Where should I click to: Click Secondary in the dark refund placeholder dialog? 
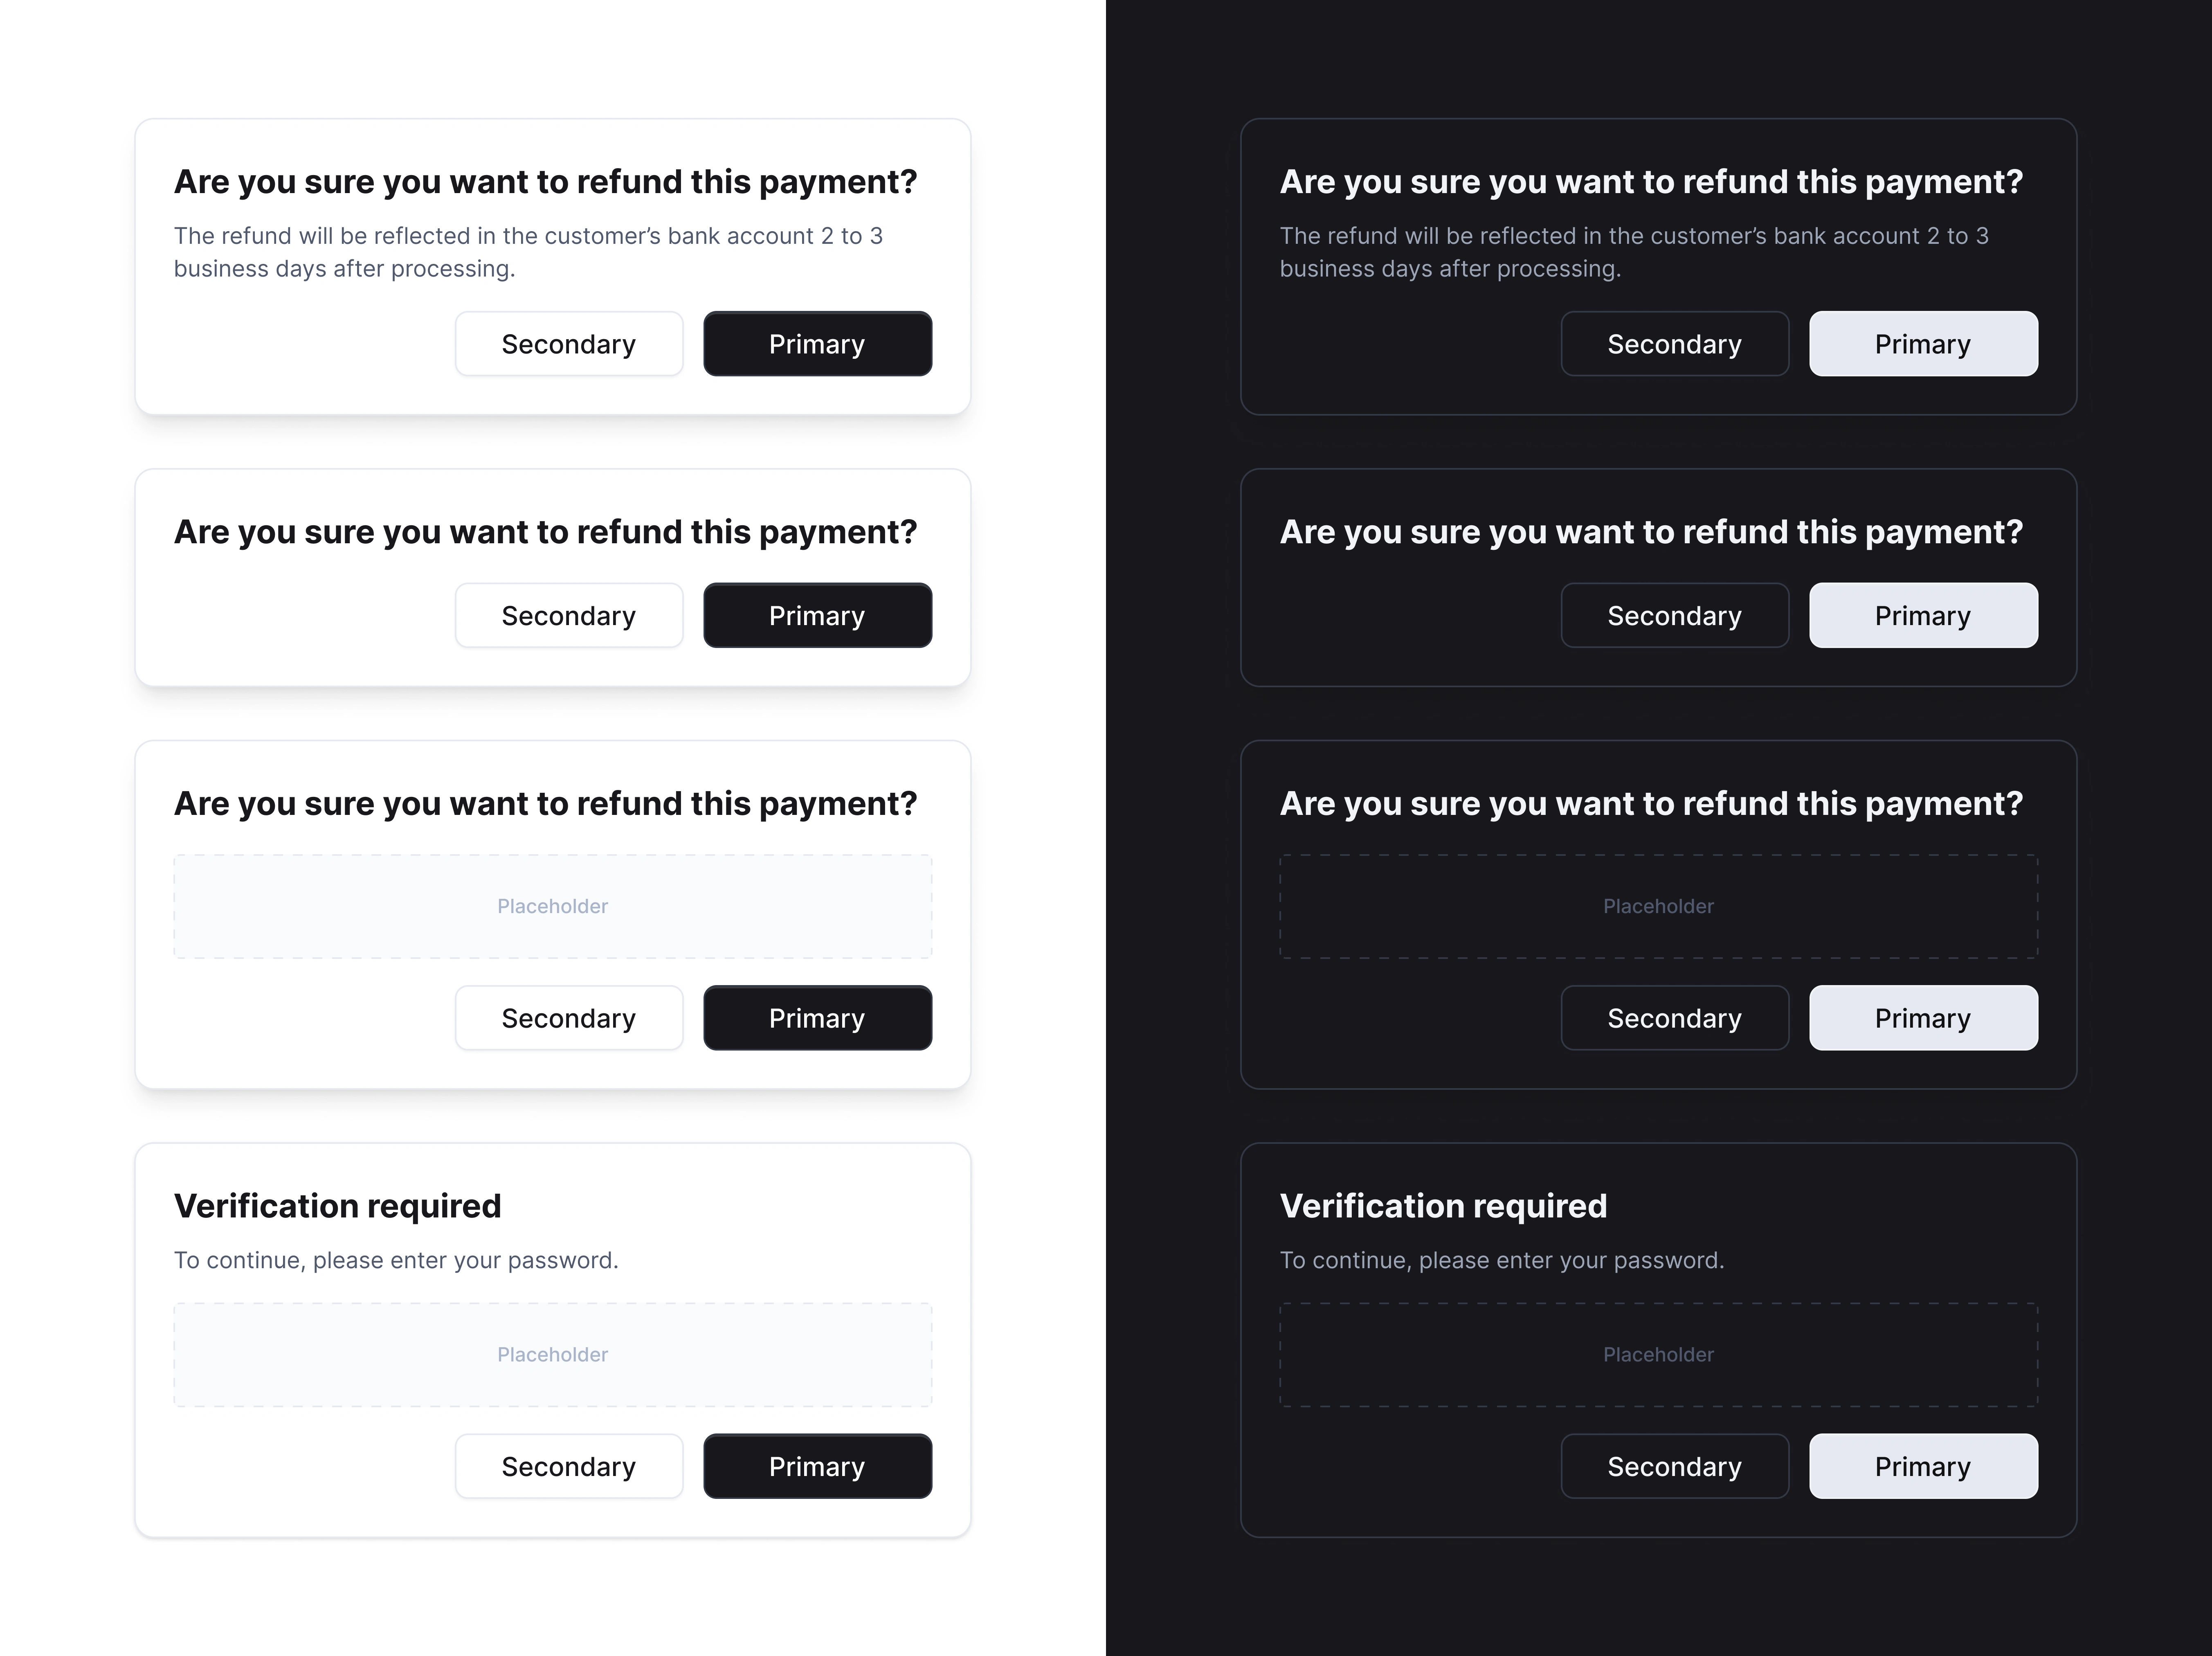(1675, 1018)
